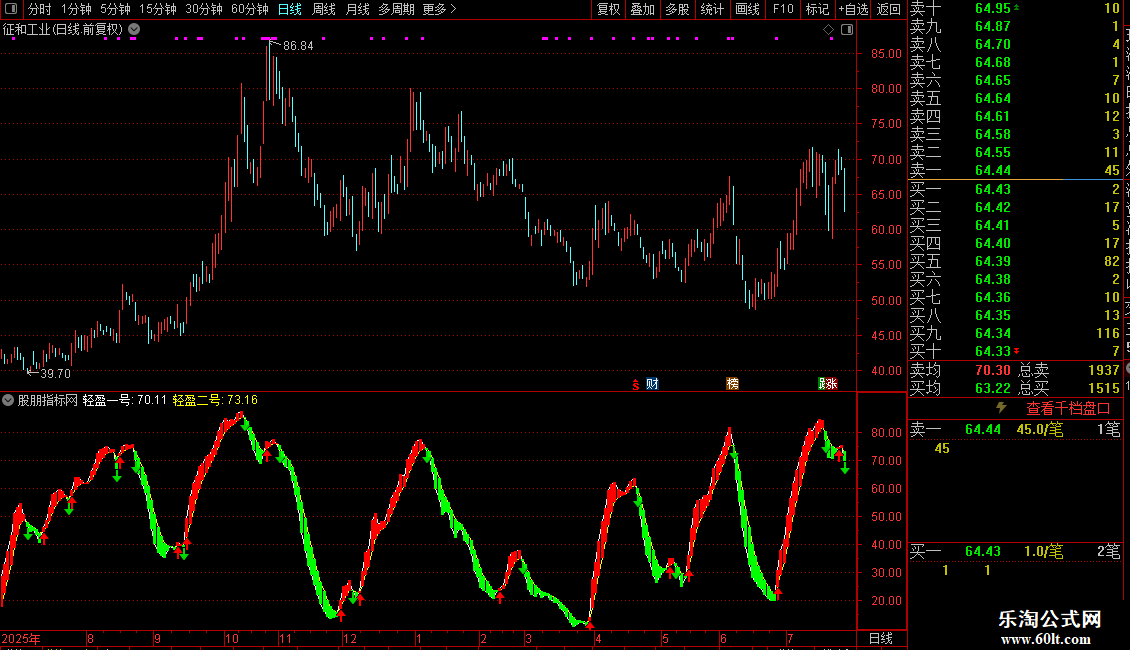Click the 财 financial report marker
The width and height of the screenshot is (1130, 650).
[652, 384]
